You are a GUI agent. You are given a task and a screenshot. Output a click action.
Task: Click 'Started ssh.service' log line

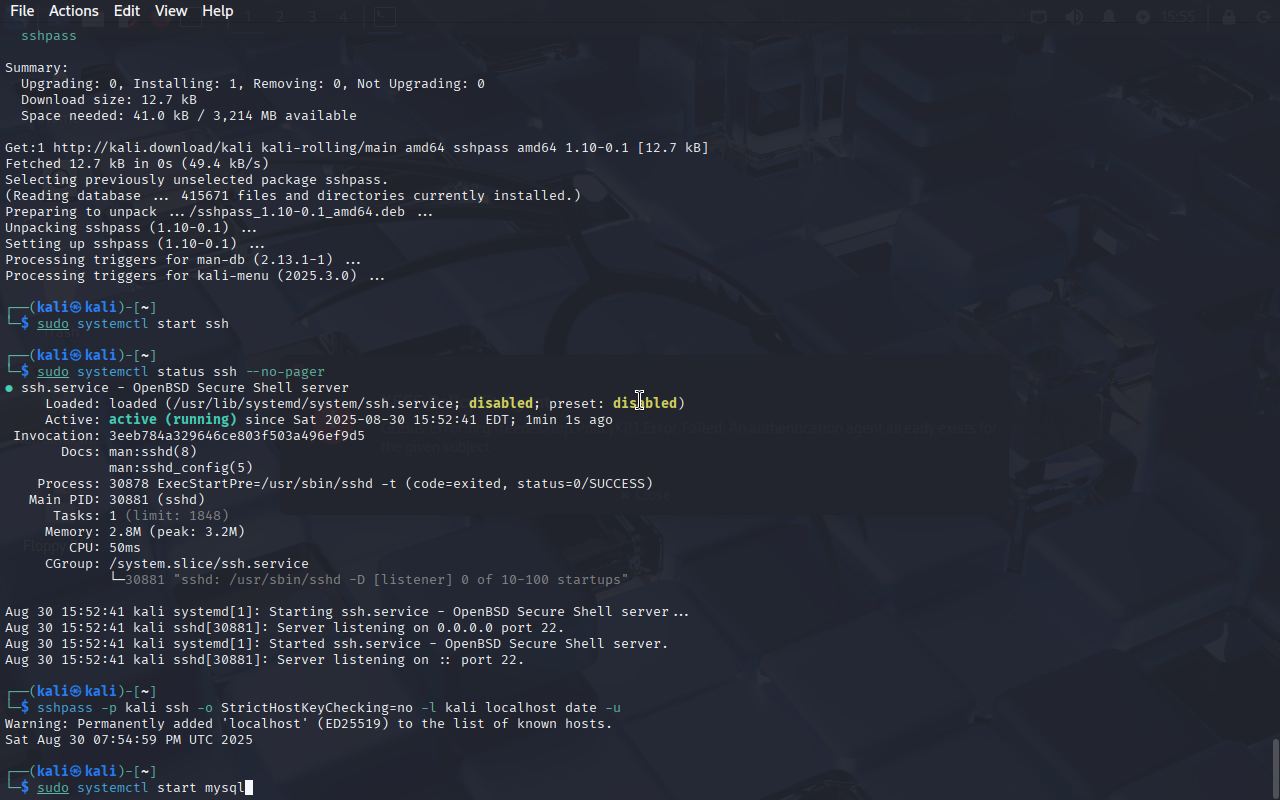pos(337,644)
